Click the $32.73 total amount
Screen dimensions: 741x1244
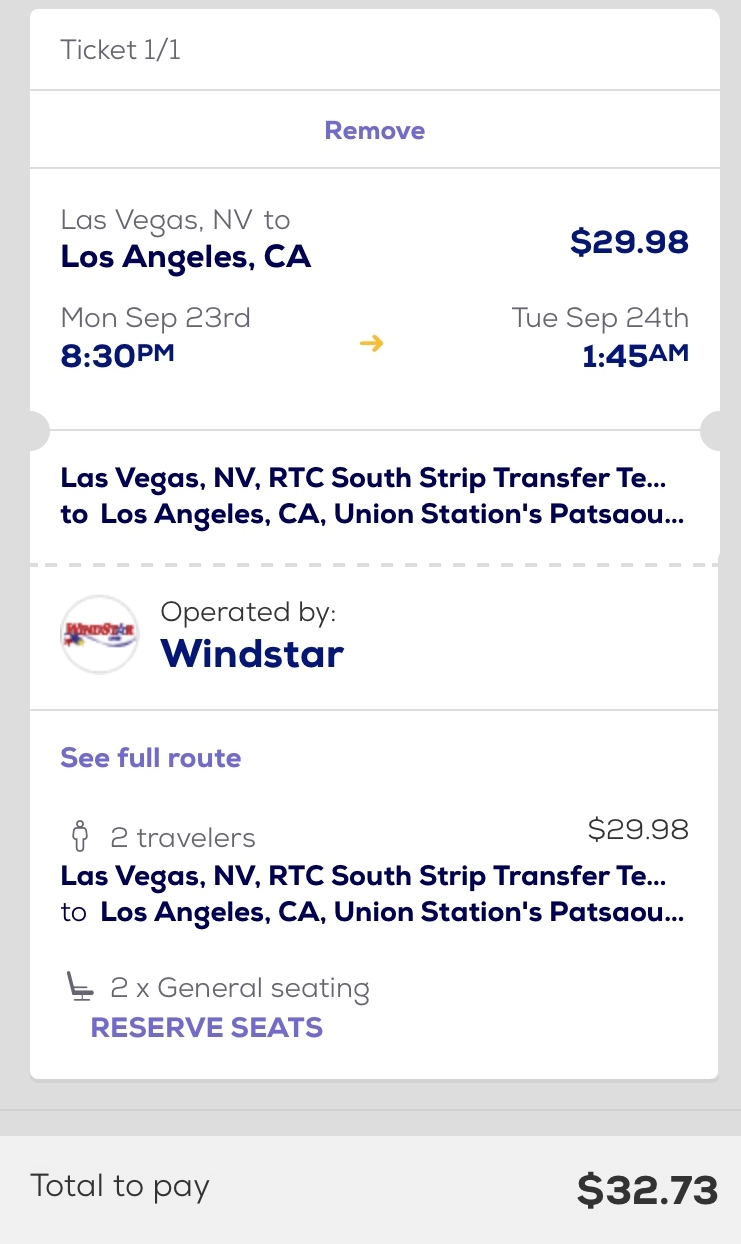click(x=648, y=1191)
